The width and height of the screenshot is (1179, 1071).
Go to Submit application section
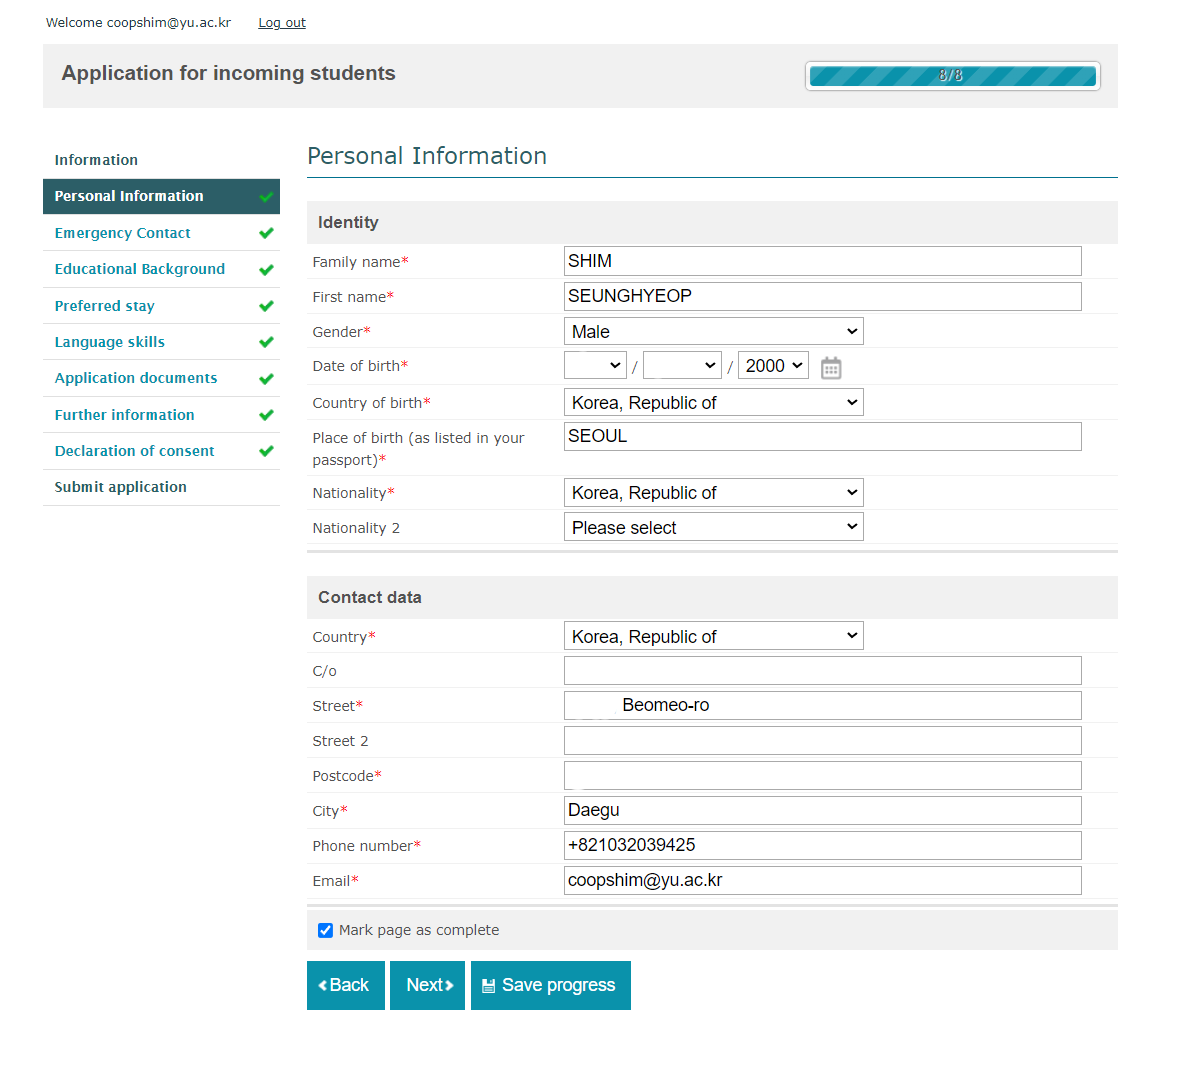pyautogui.click(x=120, y=487)
